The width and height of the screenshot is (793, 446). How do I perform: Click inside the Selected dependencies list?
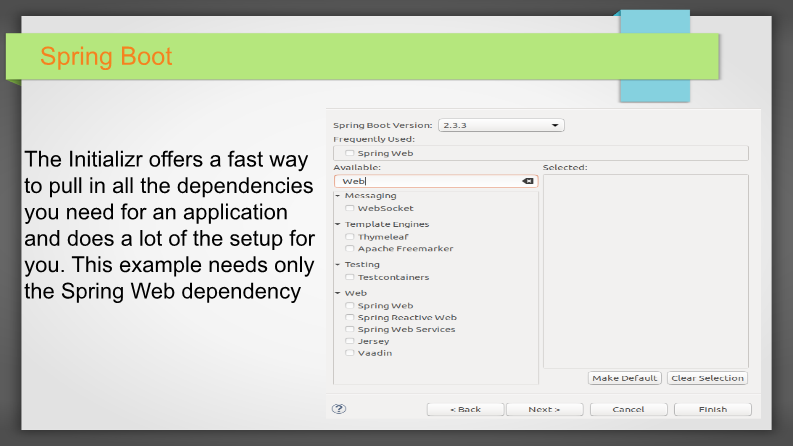646,272
